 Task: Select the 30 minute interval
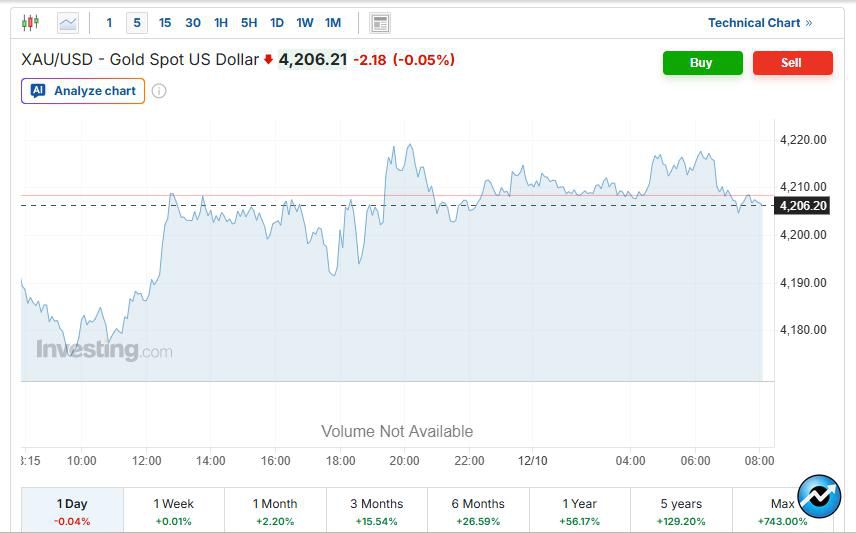tap(193, 22)
